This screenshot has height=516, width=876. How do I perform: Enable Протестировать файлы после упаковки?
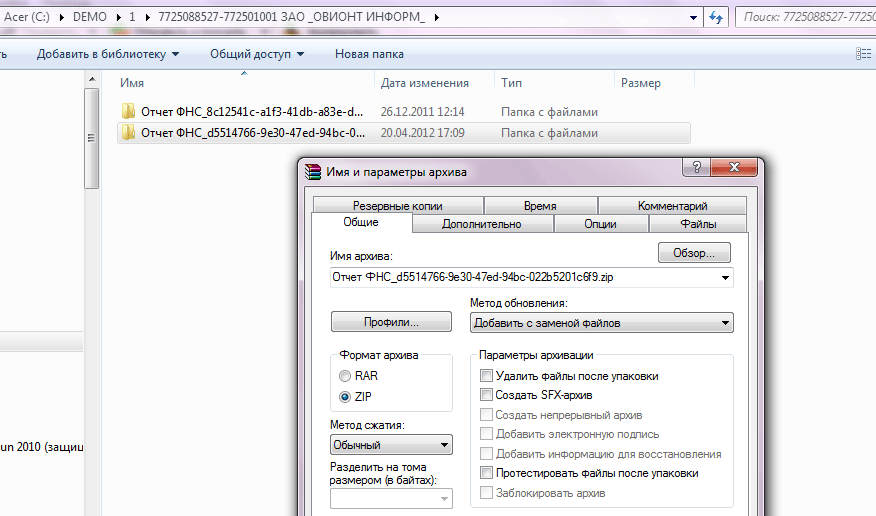coord(487,473)
